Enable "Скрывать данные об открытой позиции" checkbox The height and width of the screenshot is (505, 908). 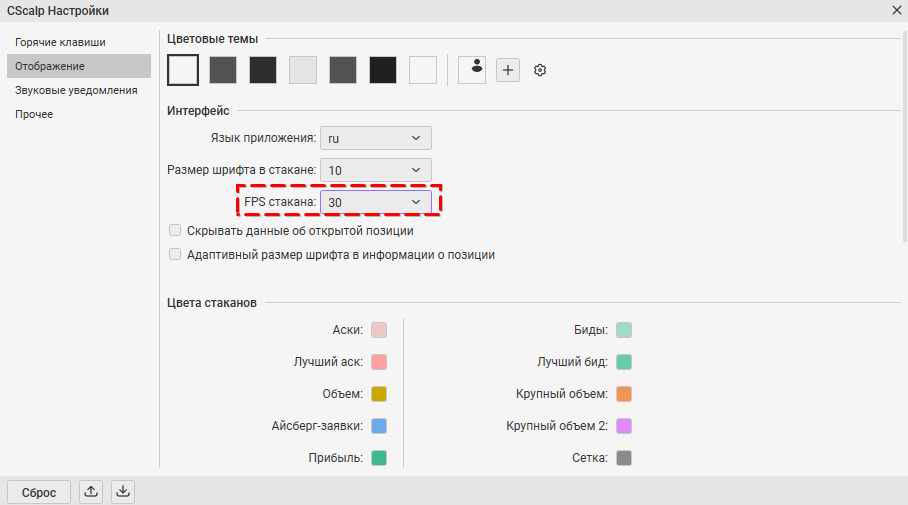click(x=175, y=230)
